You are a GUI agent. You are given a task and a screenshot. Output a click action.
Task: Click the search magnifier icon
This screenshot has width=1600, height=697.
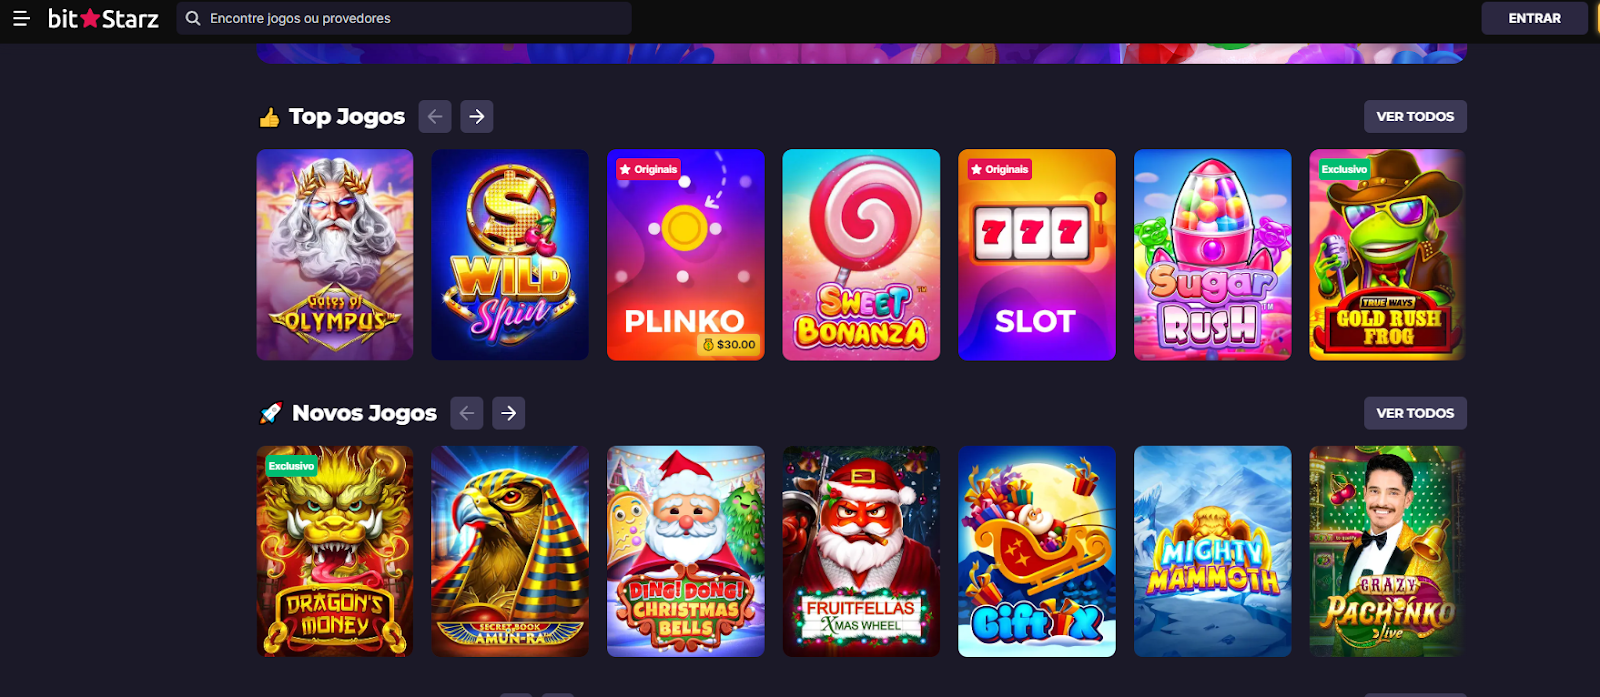tap(193, 18)
